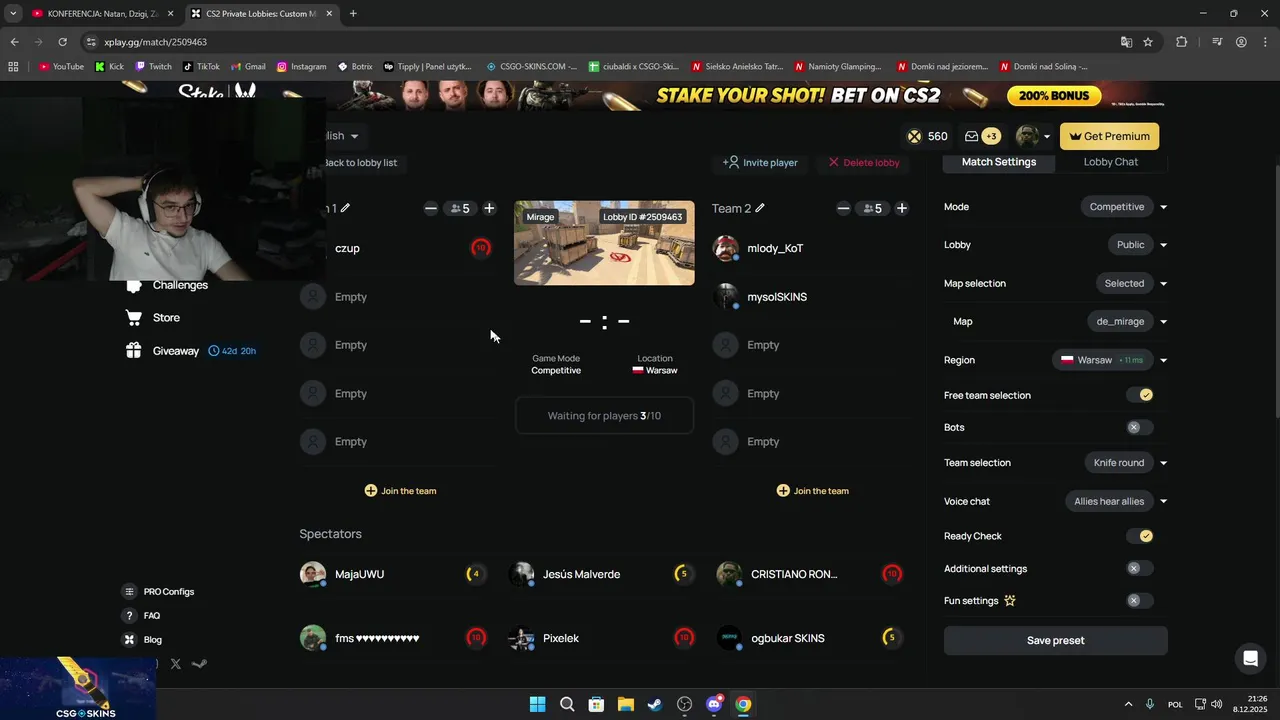Viewport: 1280px width, 720px height.
Task: Open the Twitch bookmark
Action: tap(154, 67)
